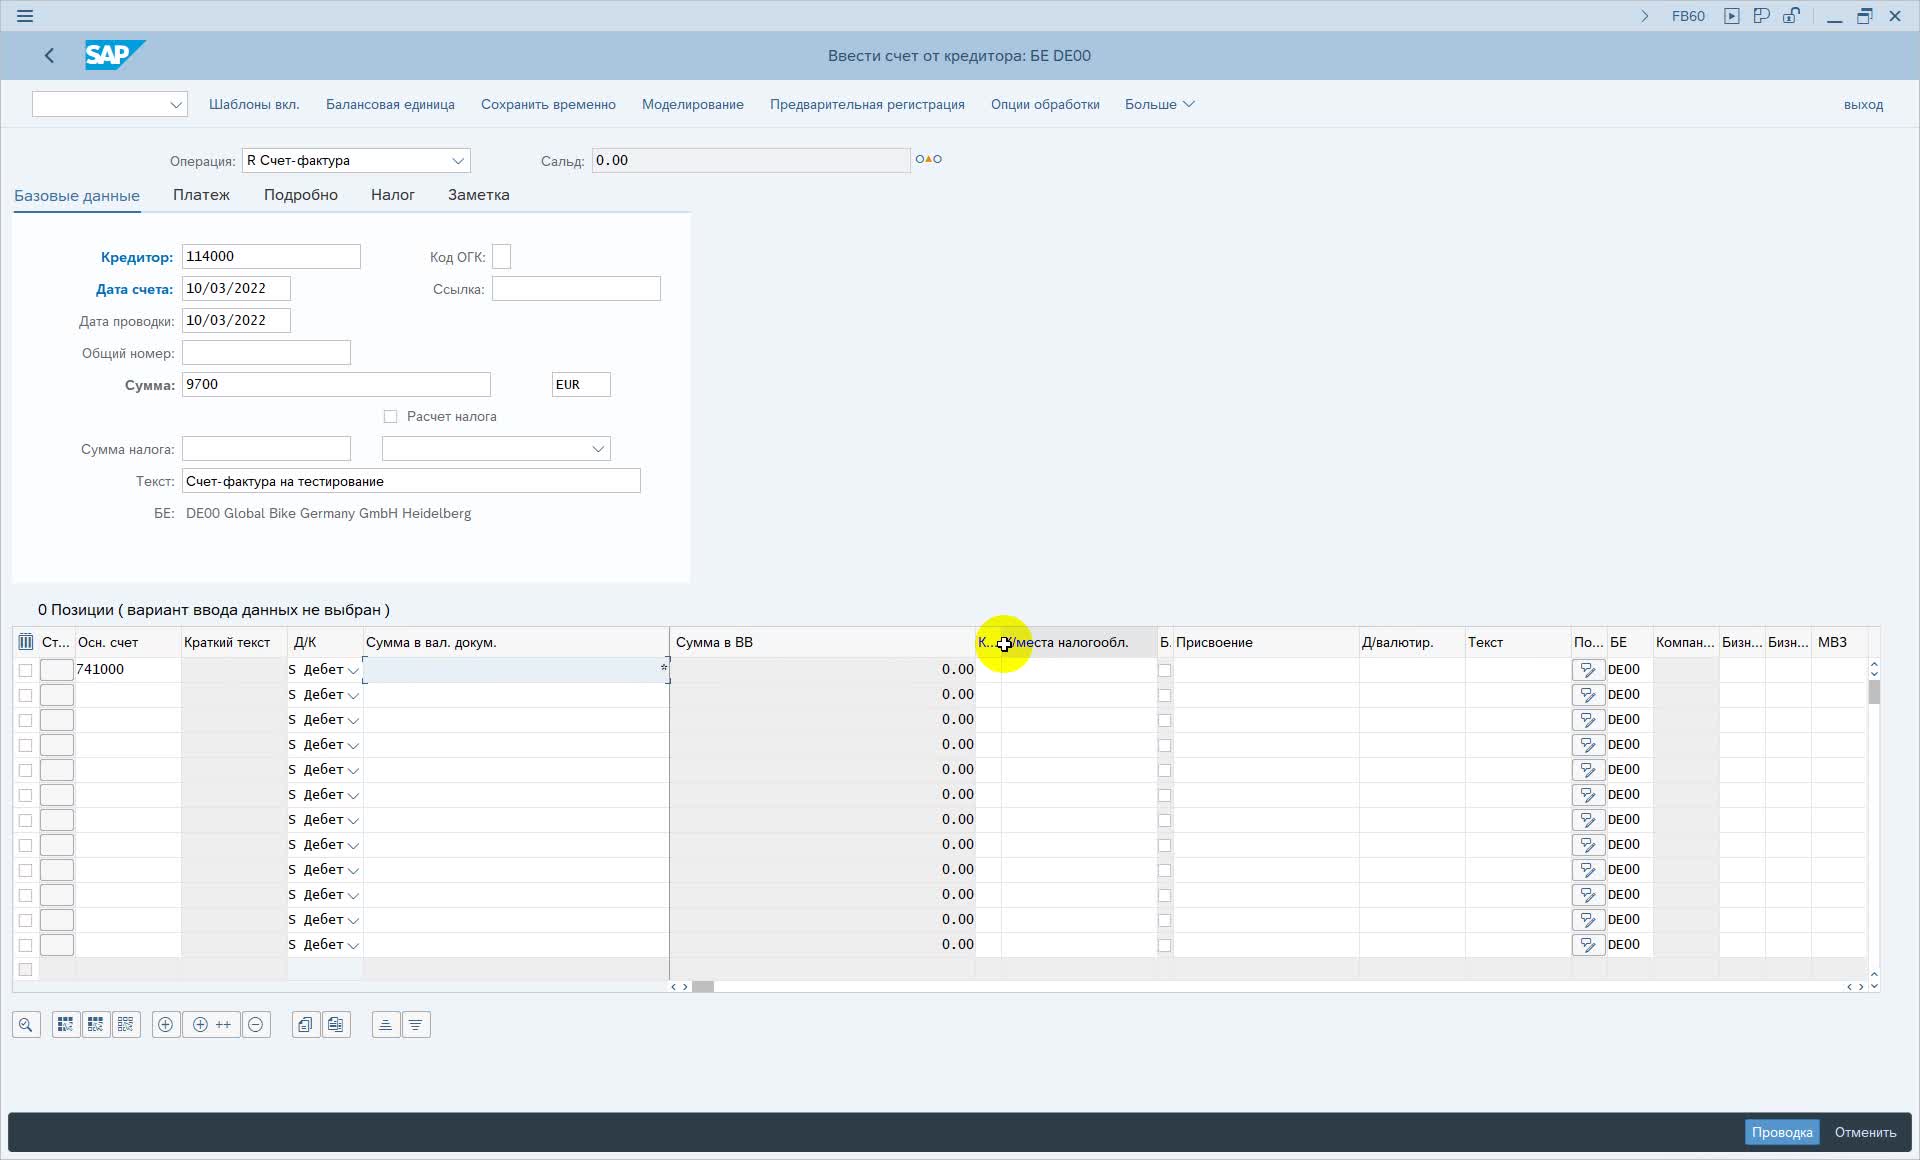1920x1160 pixels.
Task: Click the insert row plus icon
Action: tap(166, 1025)
